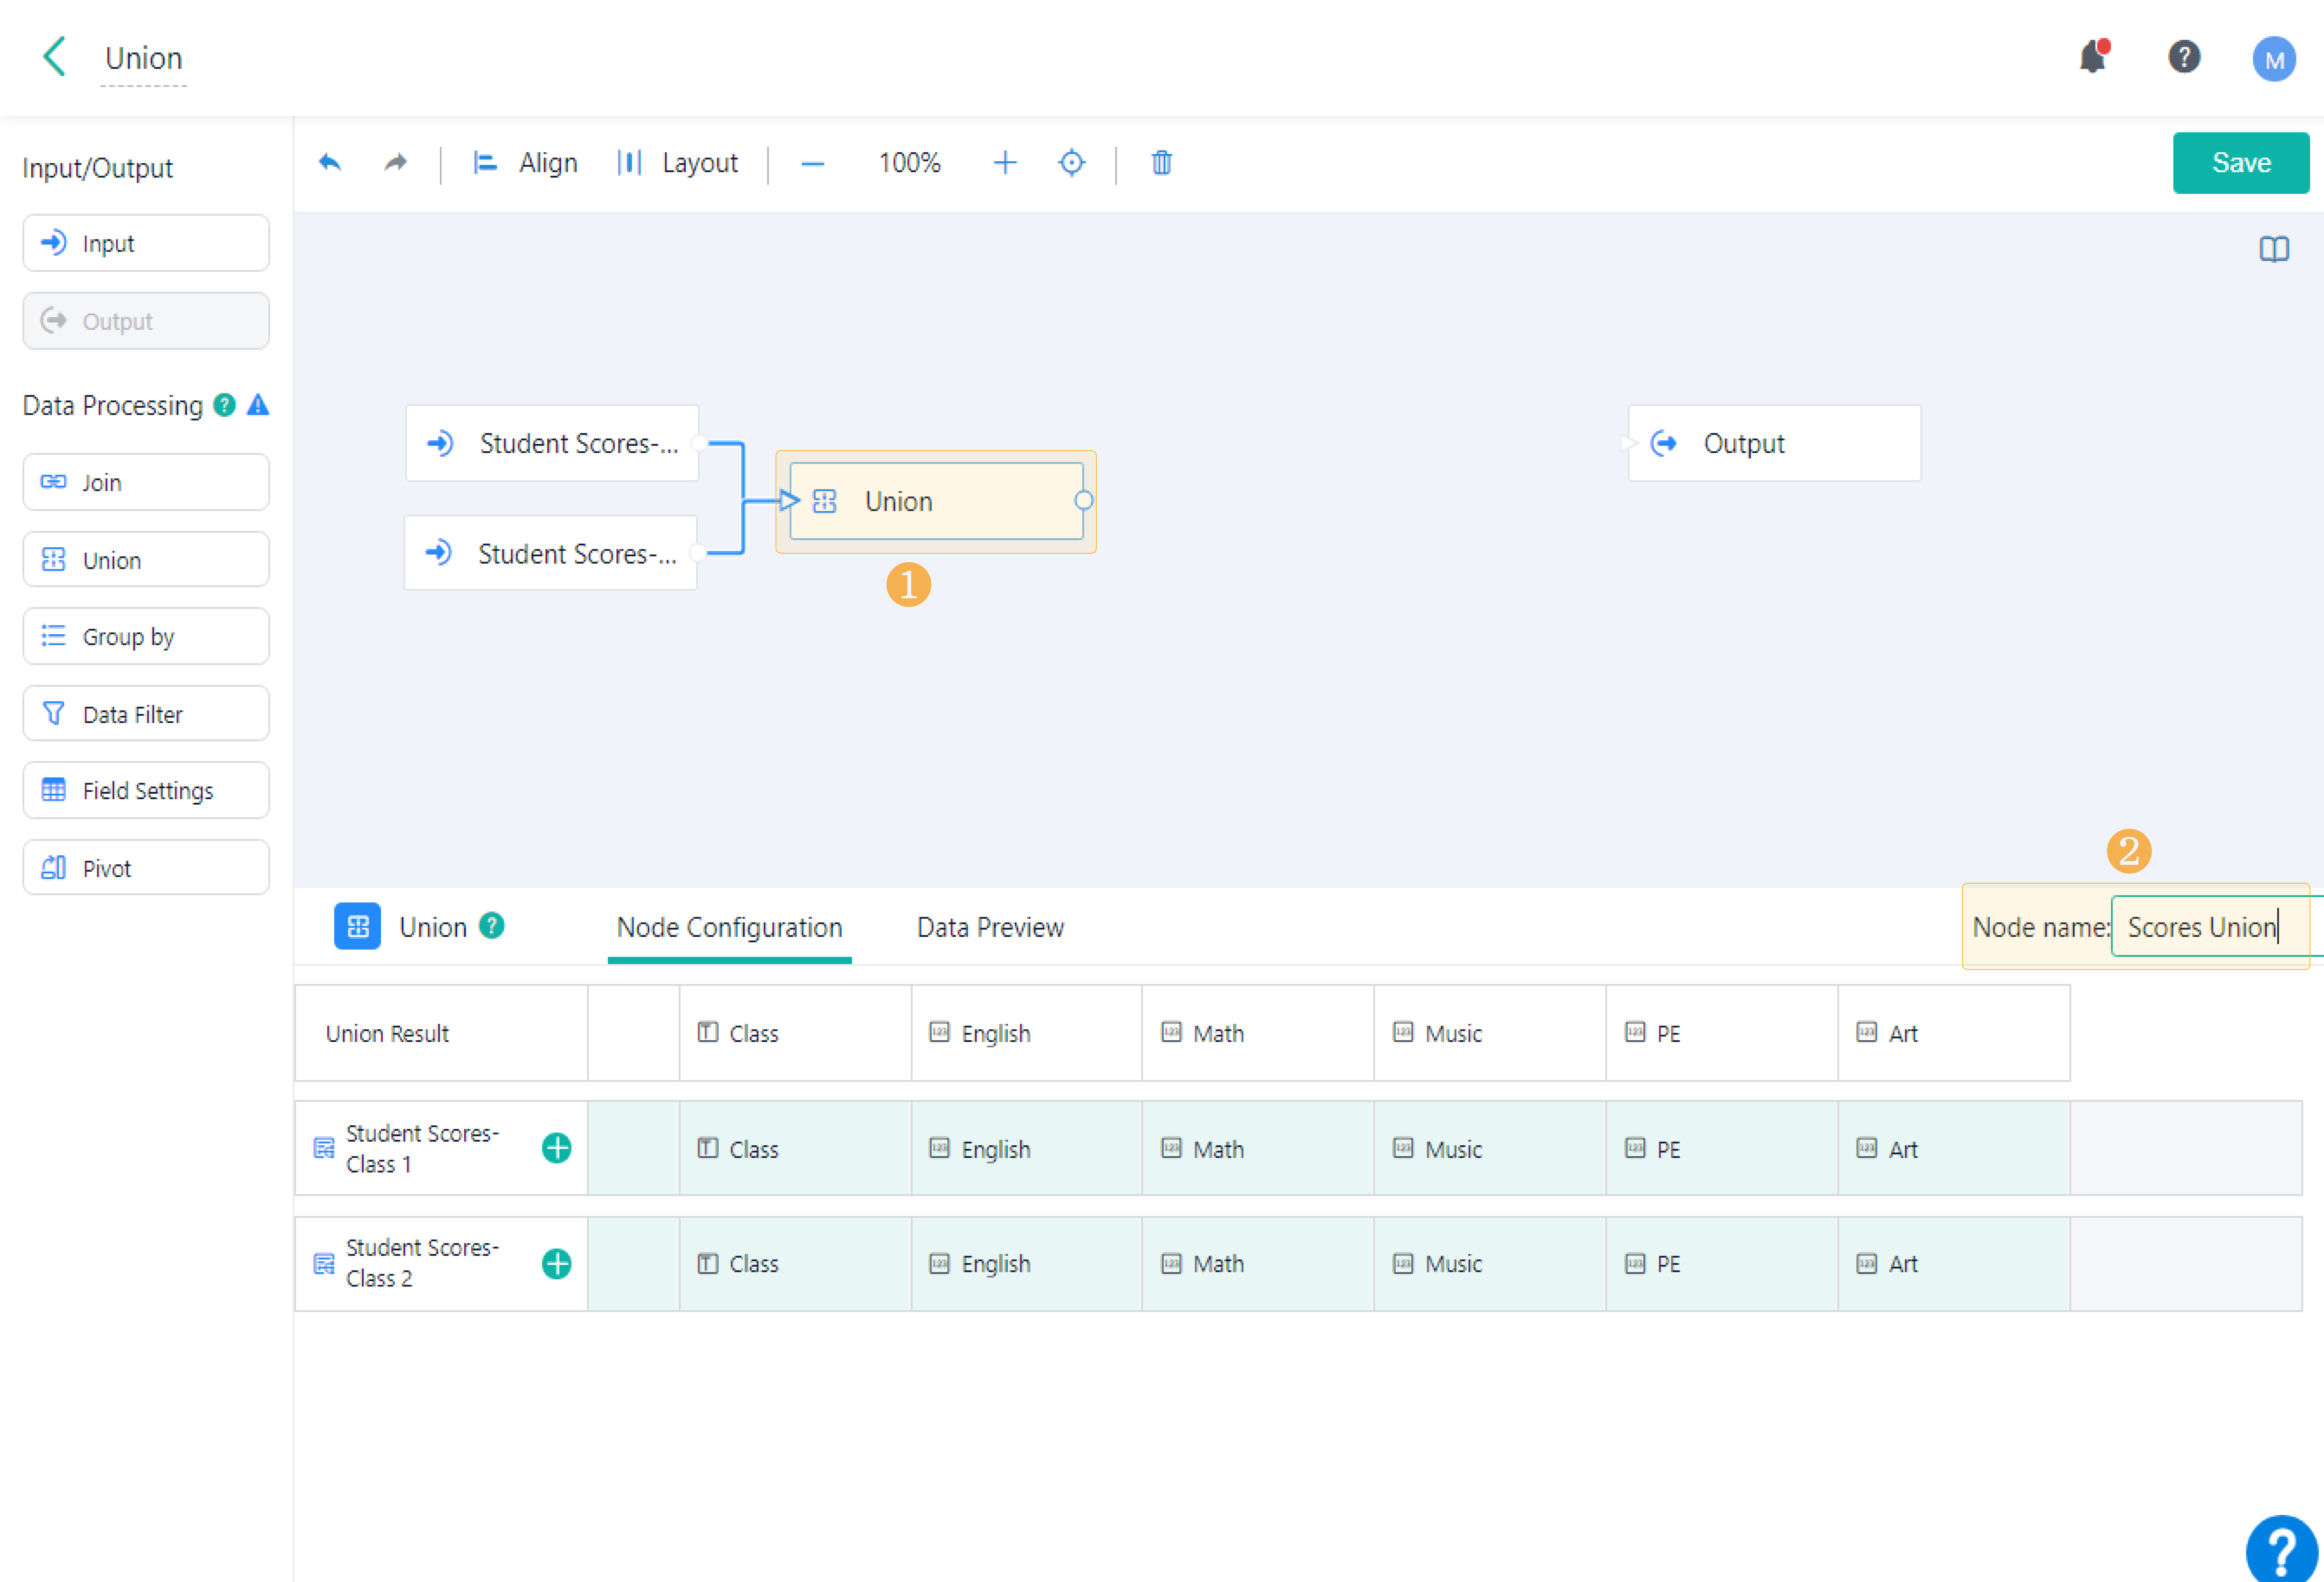Click Class field in Class 1 row
The width and height of the screenshot is (2324, 1582).
795,1148
